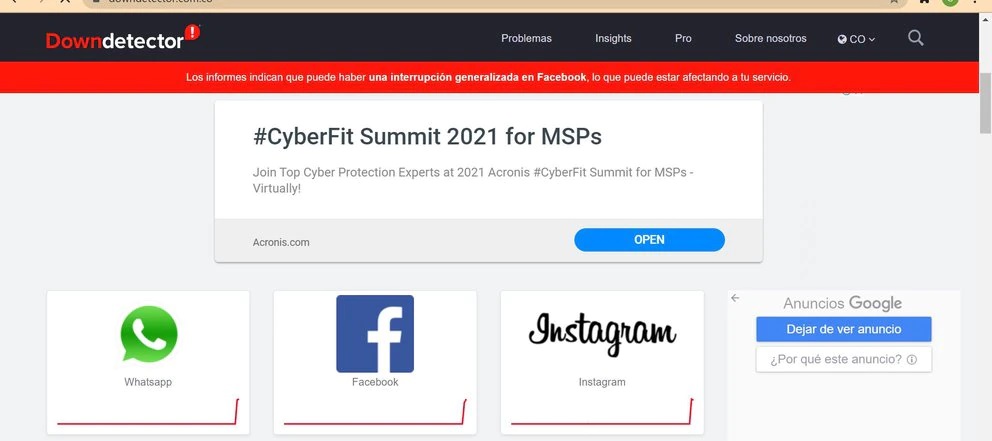
Task: Click the globe icon next to CO
Action: click(x=842, y=39)
